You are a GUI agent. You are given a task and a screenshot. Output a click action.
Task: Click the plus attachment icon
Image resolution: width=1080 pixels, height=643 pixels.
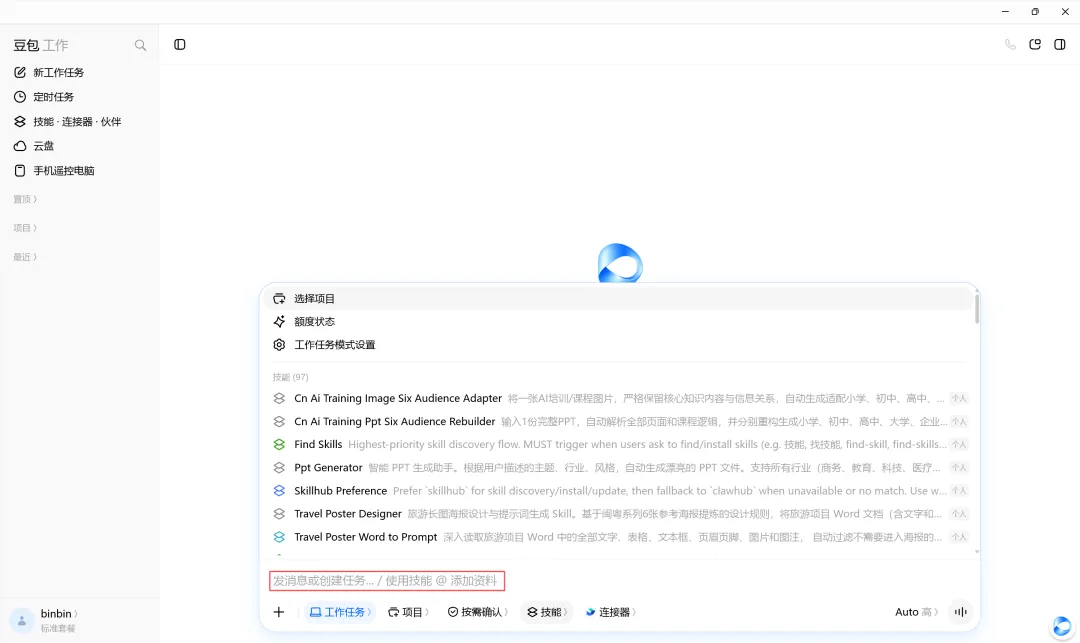[279, 612]
